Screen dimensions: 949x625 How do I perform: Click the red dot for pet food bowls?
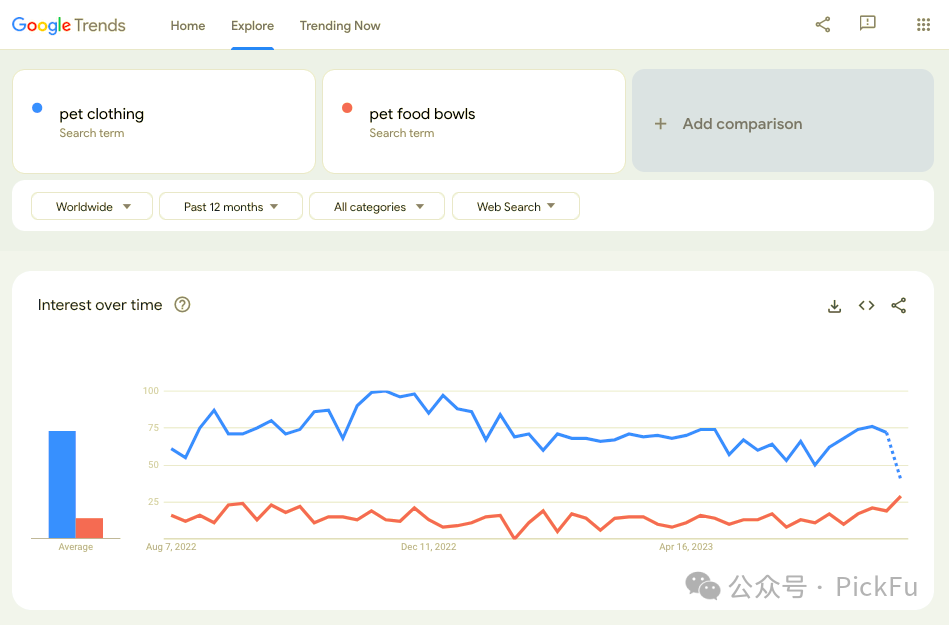coord(347,108)
